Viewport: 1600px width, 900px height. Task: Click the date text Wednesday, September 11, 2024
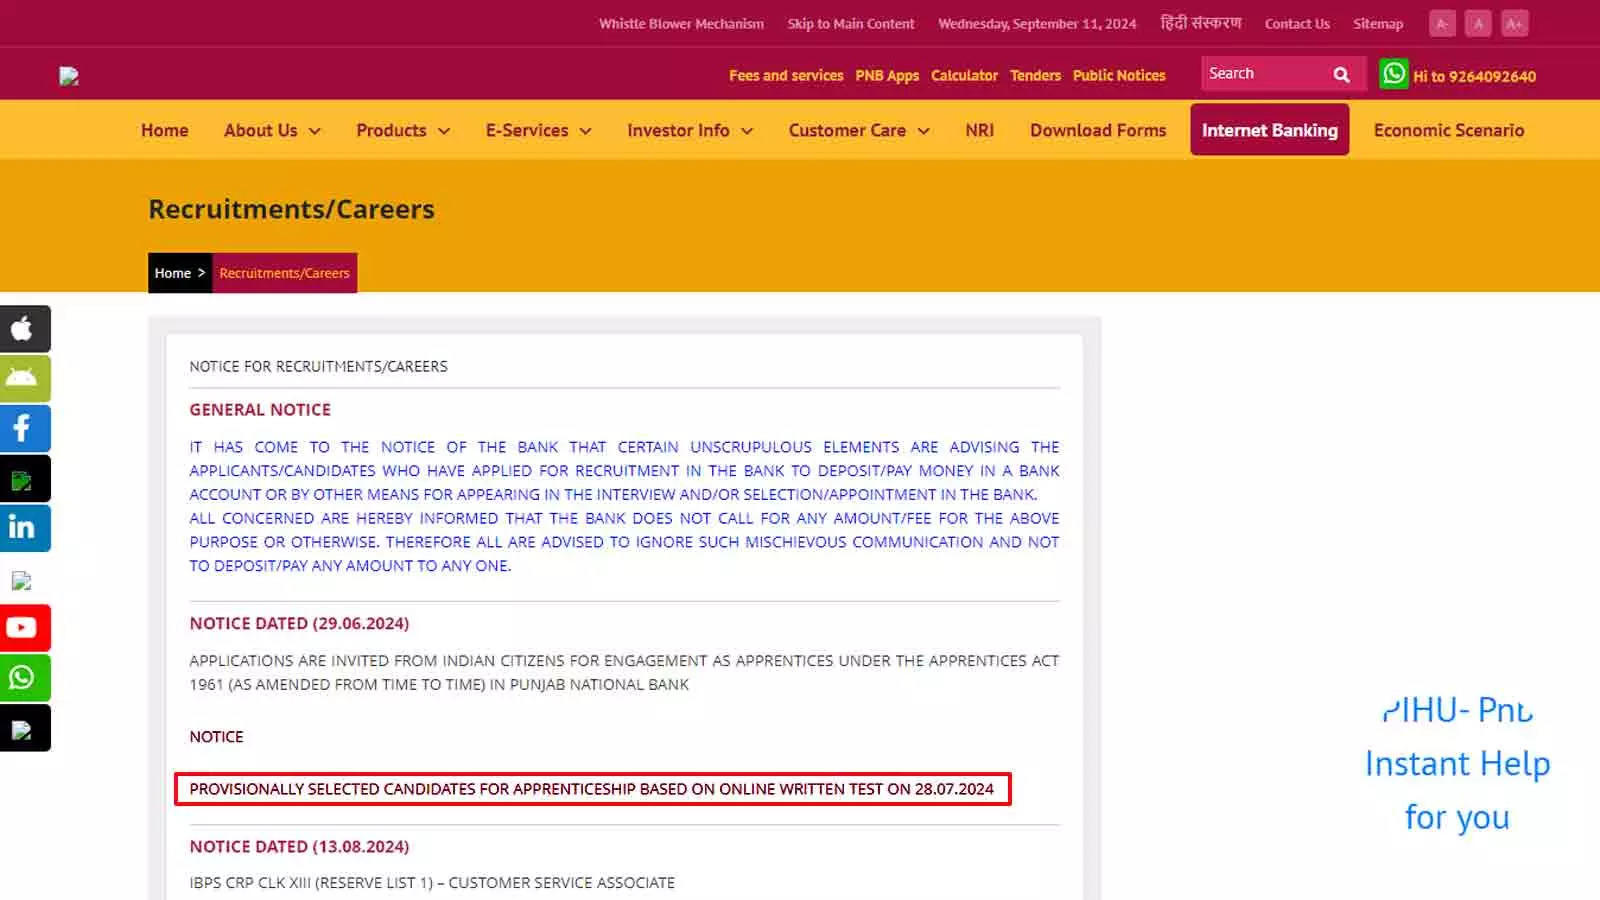[1037, 24]
